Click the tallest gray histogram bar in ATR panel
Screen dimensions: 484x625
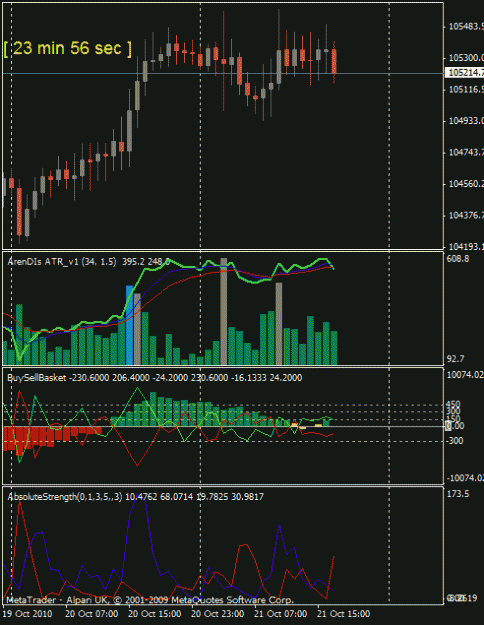pyautogui.click(x=224, y=311)
